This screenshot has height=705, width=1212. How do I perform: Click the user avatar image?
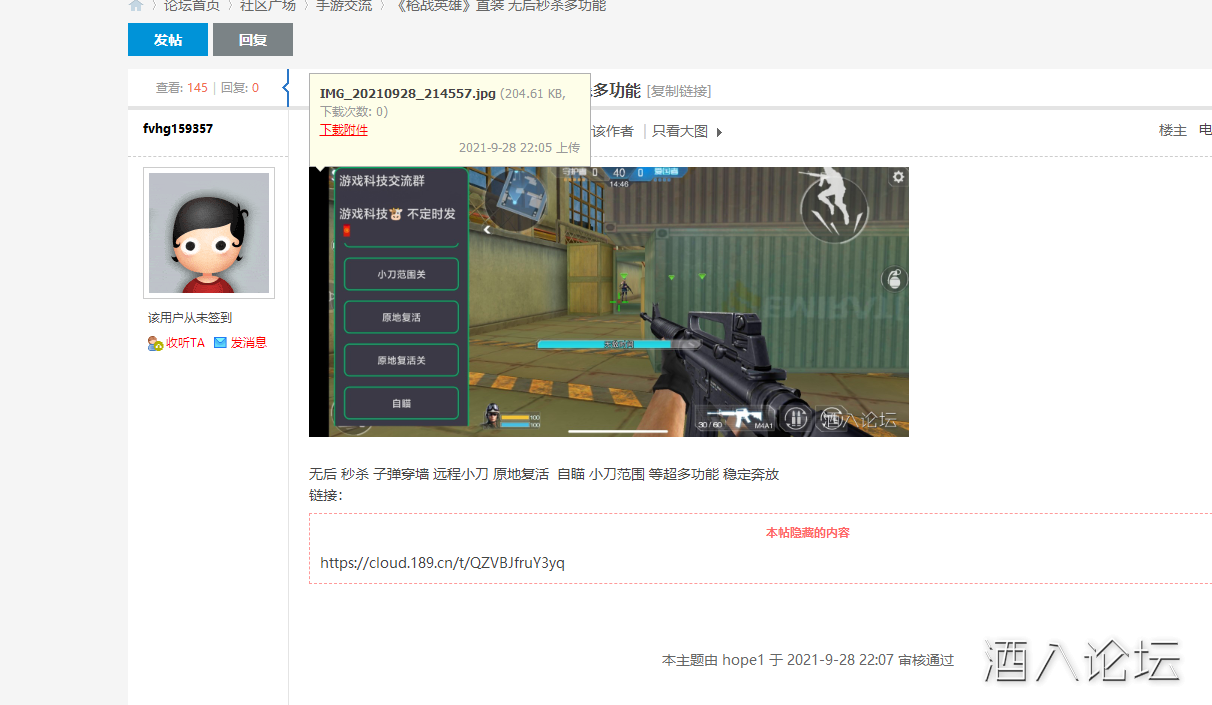coord(209,233)
